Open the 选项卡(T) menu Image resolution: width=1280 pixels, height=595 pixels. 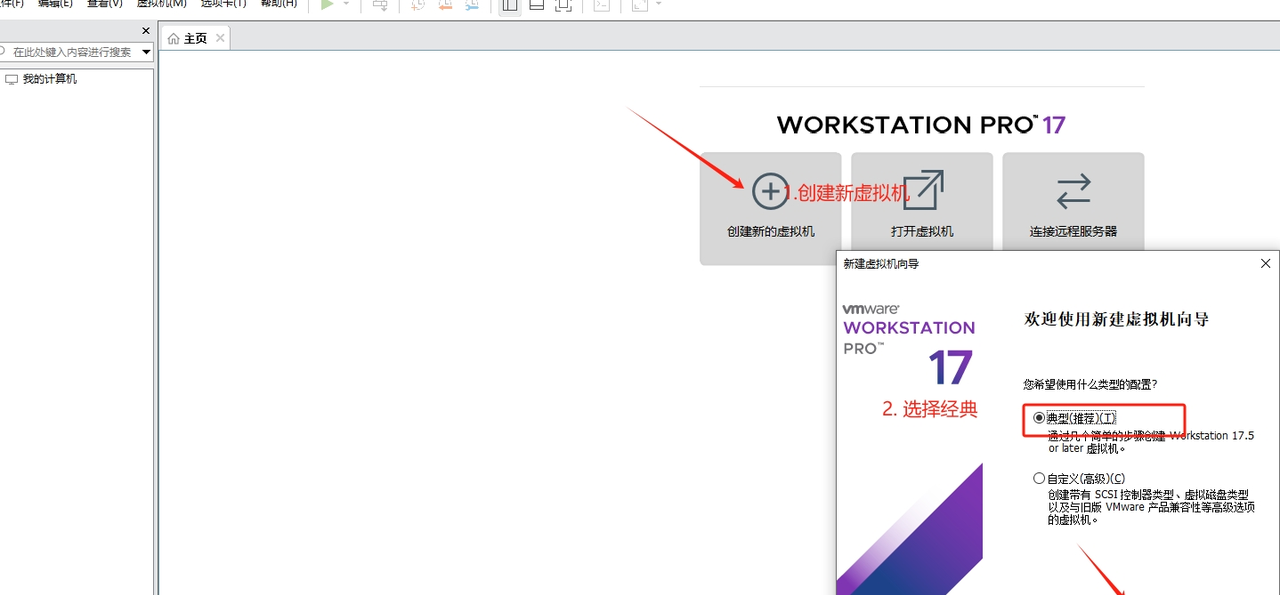(223, 4)
